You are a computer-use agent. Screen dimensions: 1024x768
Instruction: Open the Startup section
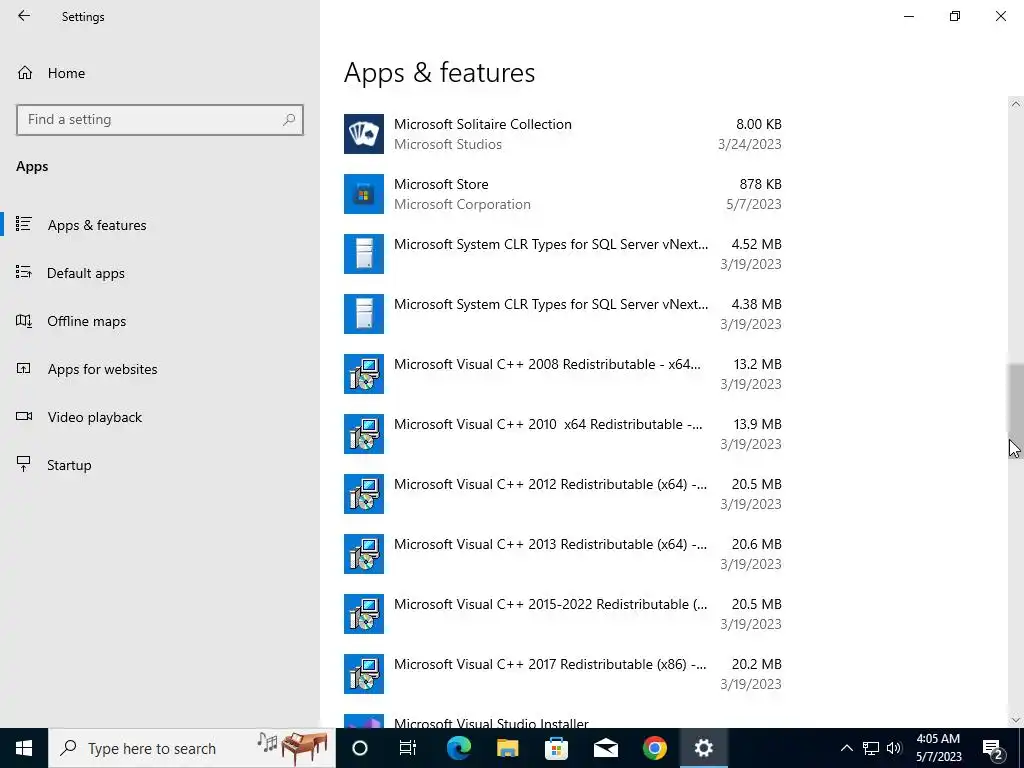pyautogui.click(x=160, y=465)
